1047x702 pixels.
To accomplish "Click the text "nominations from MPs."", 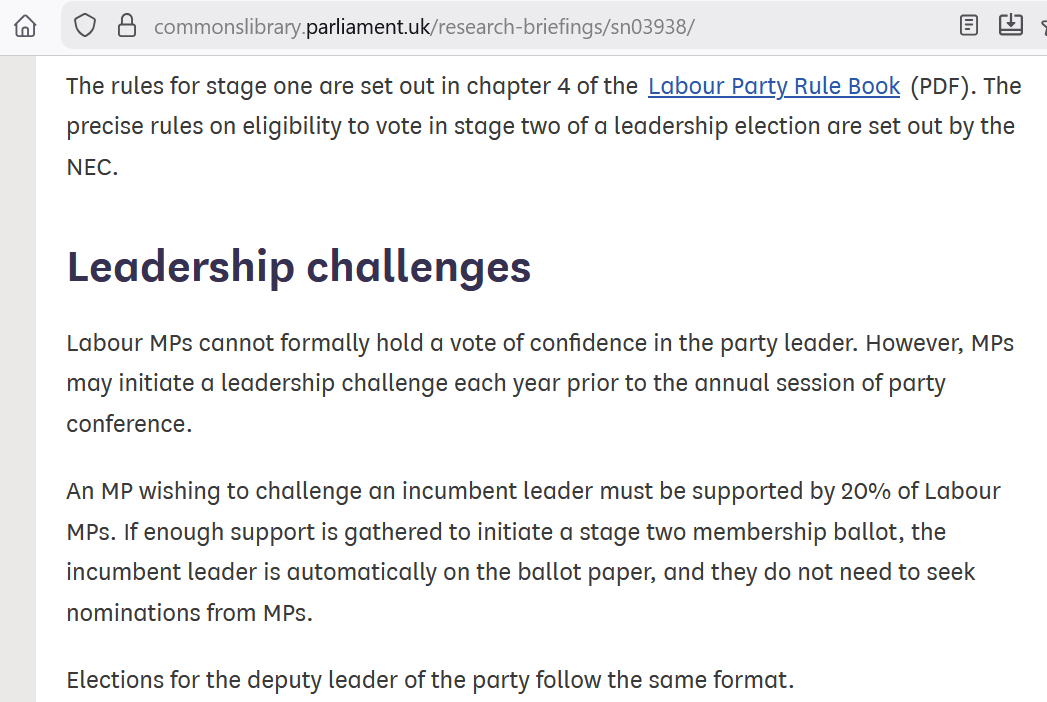I will point(189,612).
